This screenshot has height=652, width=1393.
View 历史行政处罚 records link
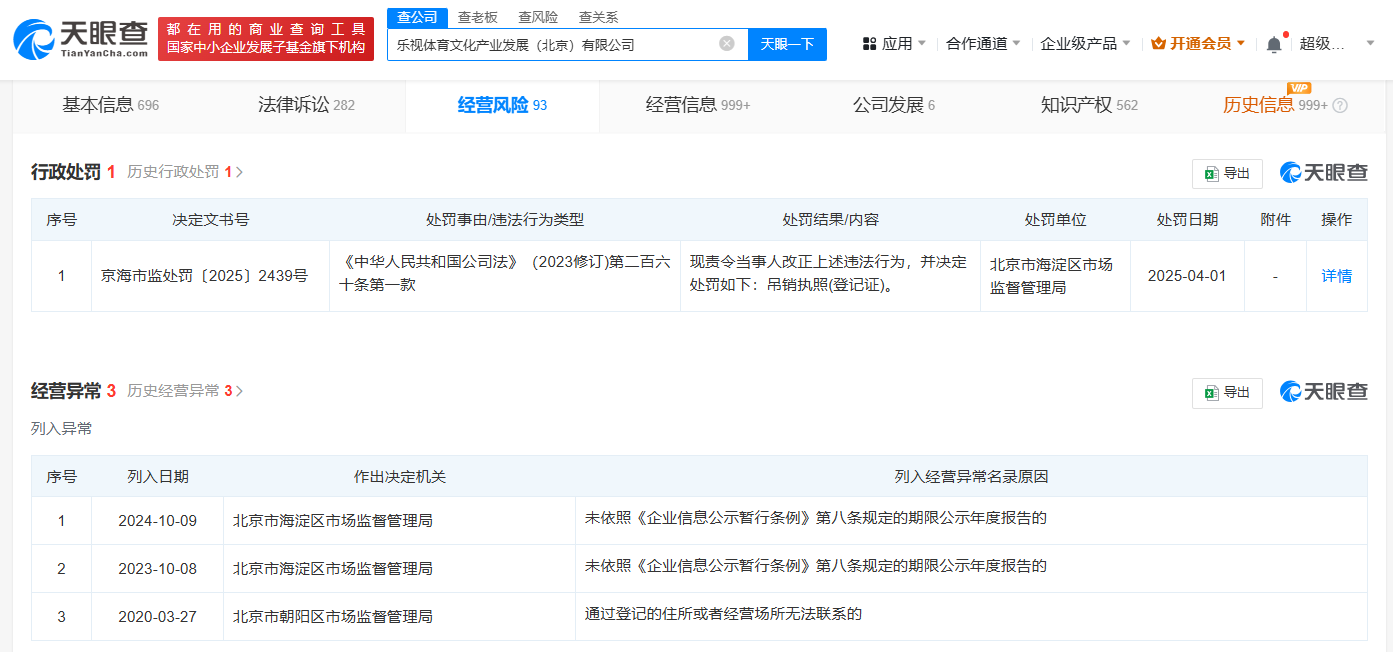[x=184, y=172]
